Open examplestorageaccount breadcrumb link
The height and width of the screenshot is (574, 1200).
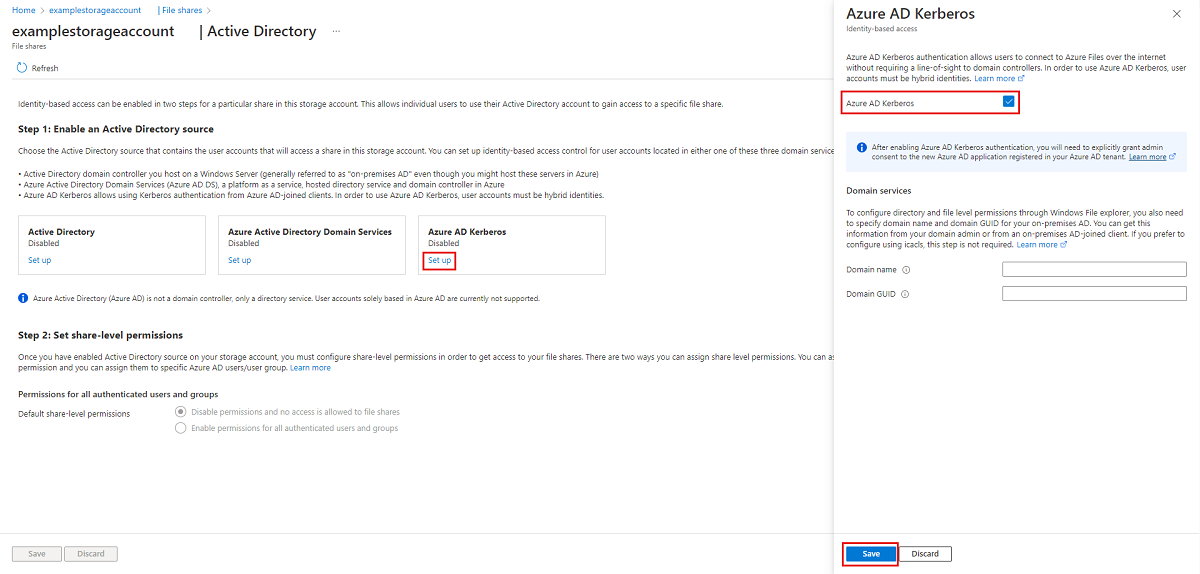(x=93, y=9)
